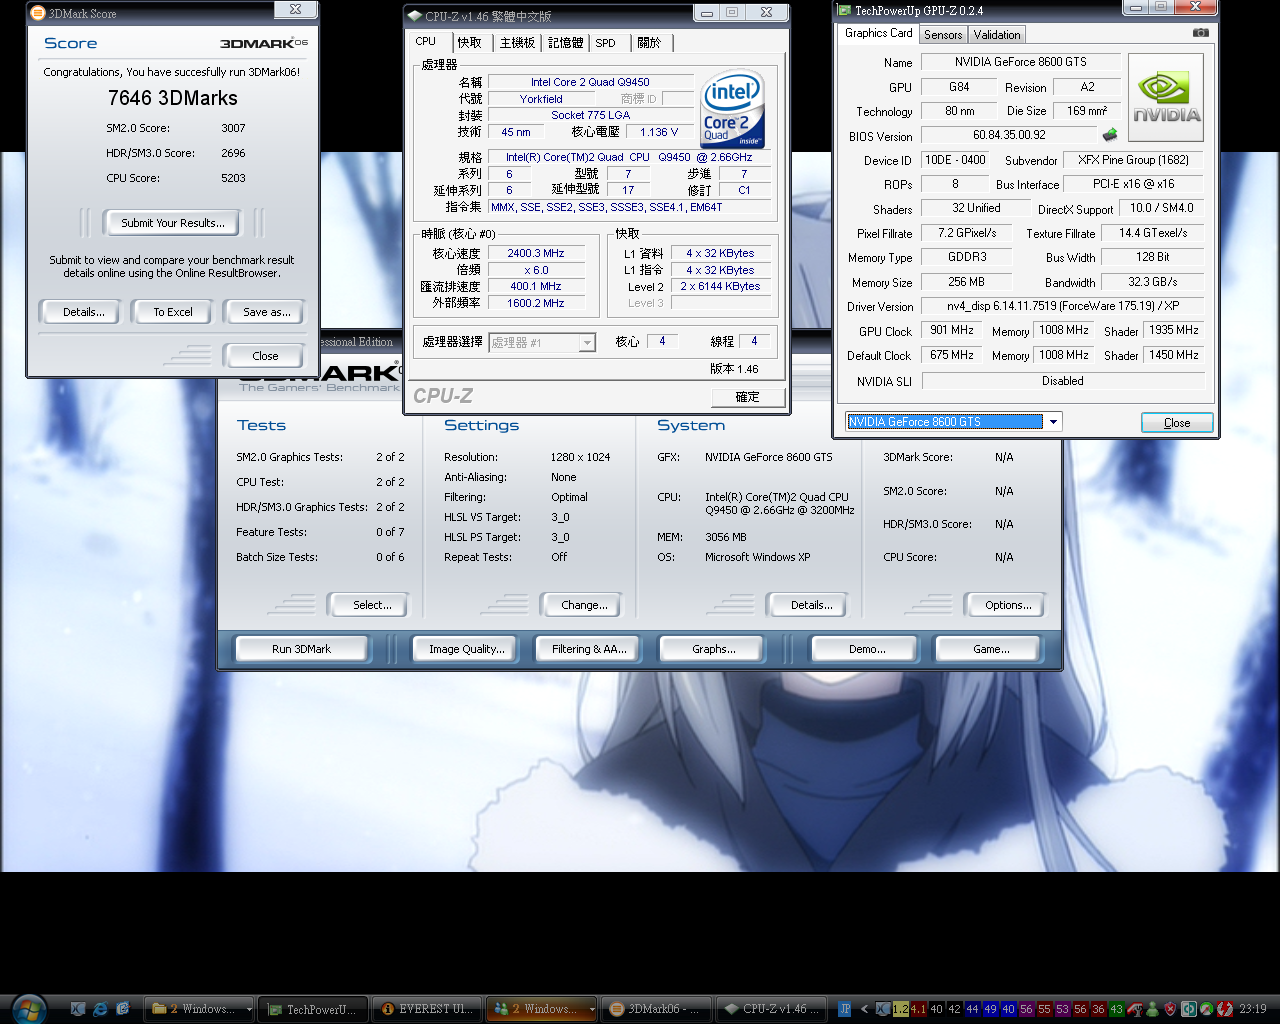The height and width of the screenshot is (1024, 1280).
Task: Show hidden tray icons arrow
Action: click(865, 1009)
